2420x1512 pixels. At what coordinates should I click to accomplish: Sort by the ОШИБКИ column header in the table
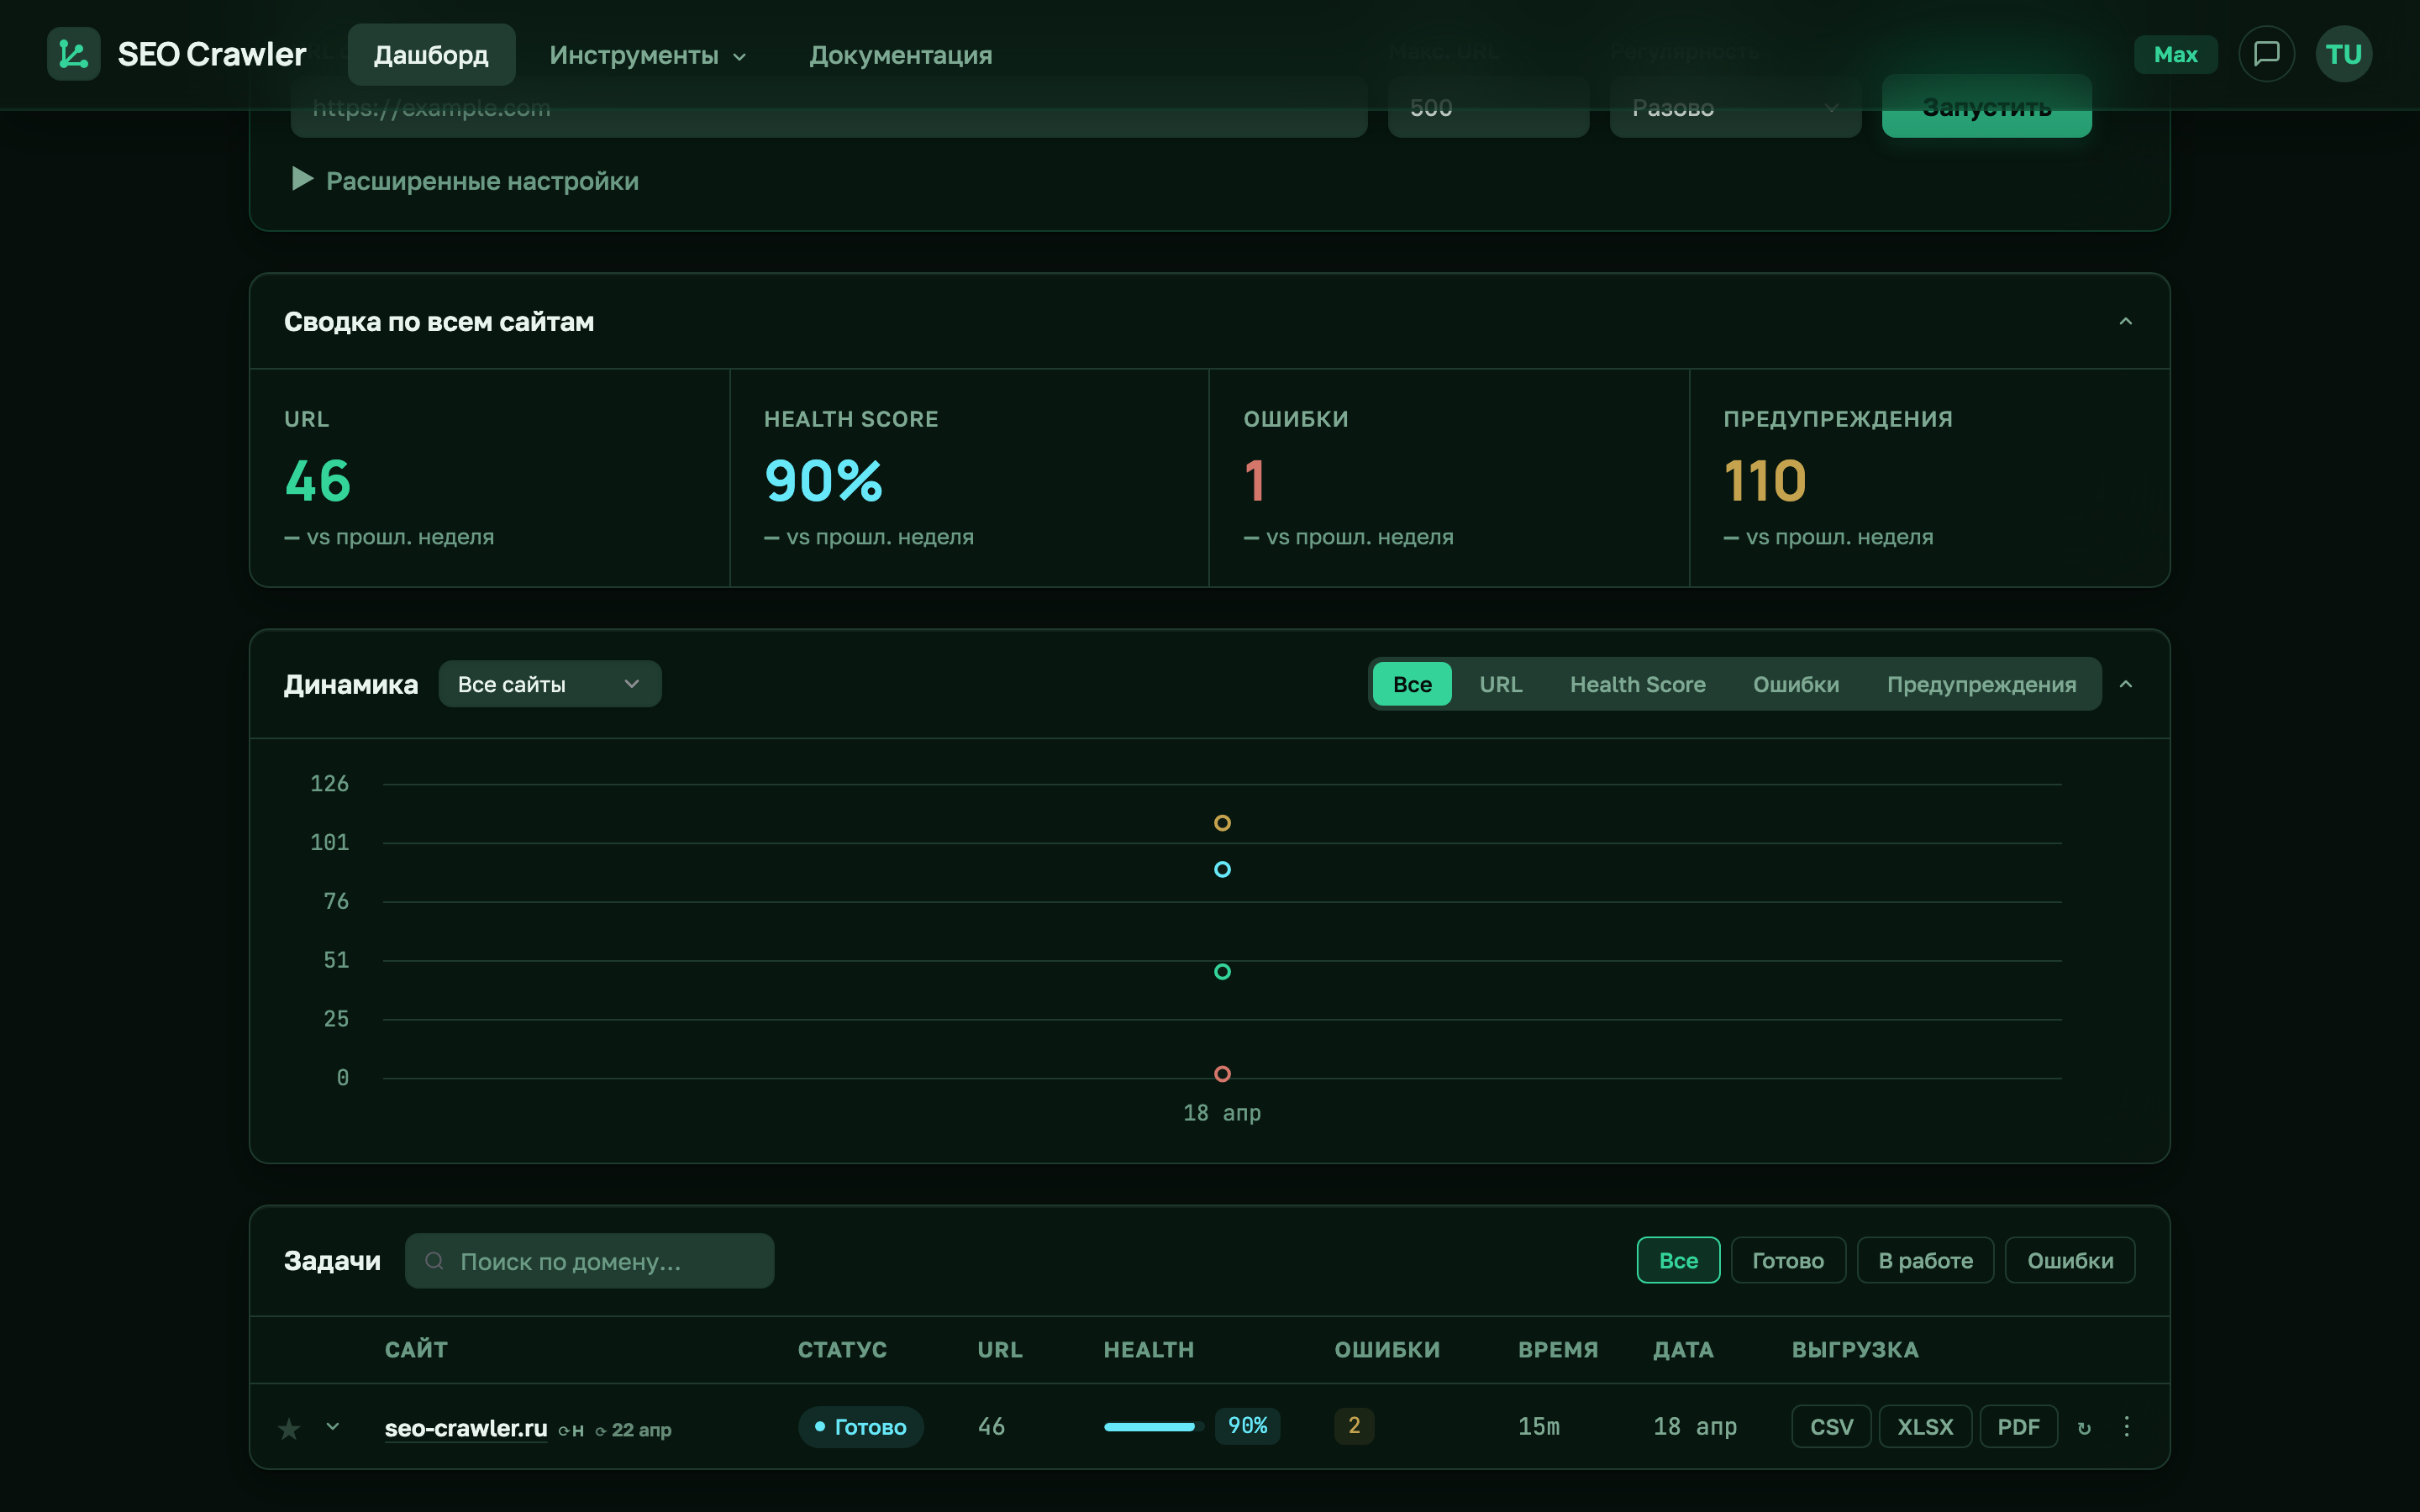click(x=1387, y=1350)
